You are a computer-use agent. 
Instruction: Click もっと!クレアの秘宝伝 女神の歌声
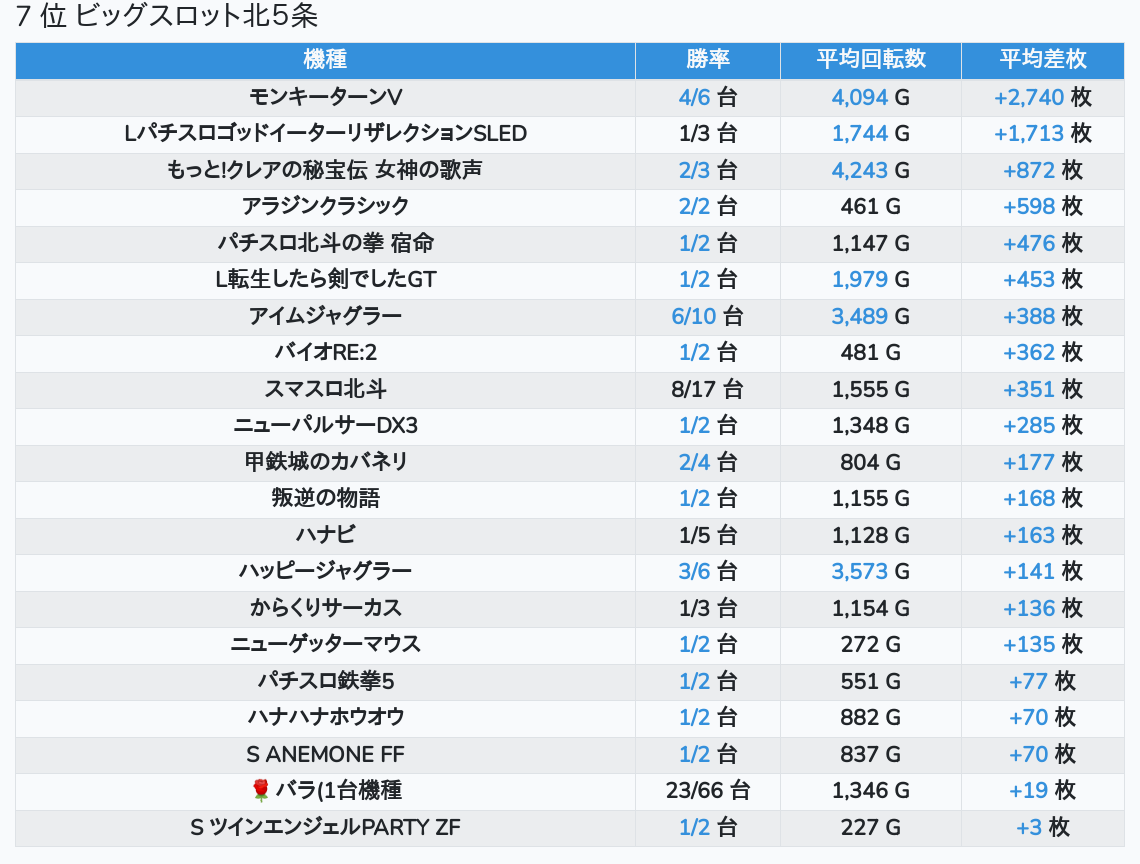click(325, 170)
